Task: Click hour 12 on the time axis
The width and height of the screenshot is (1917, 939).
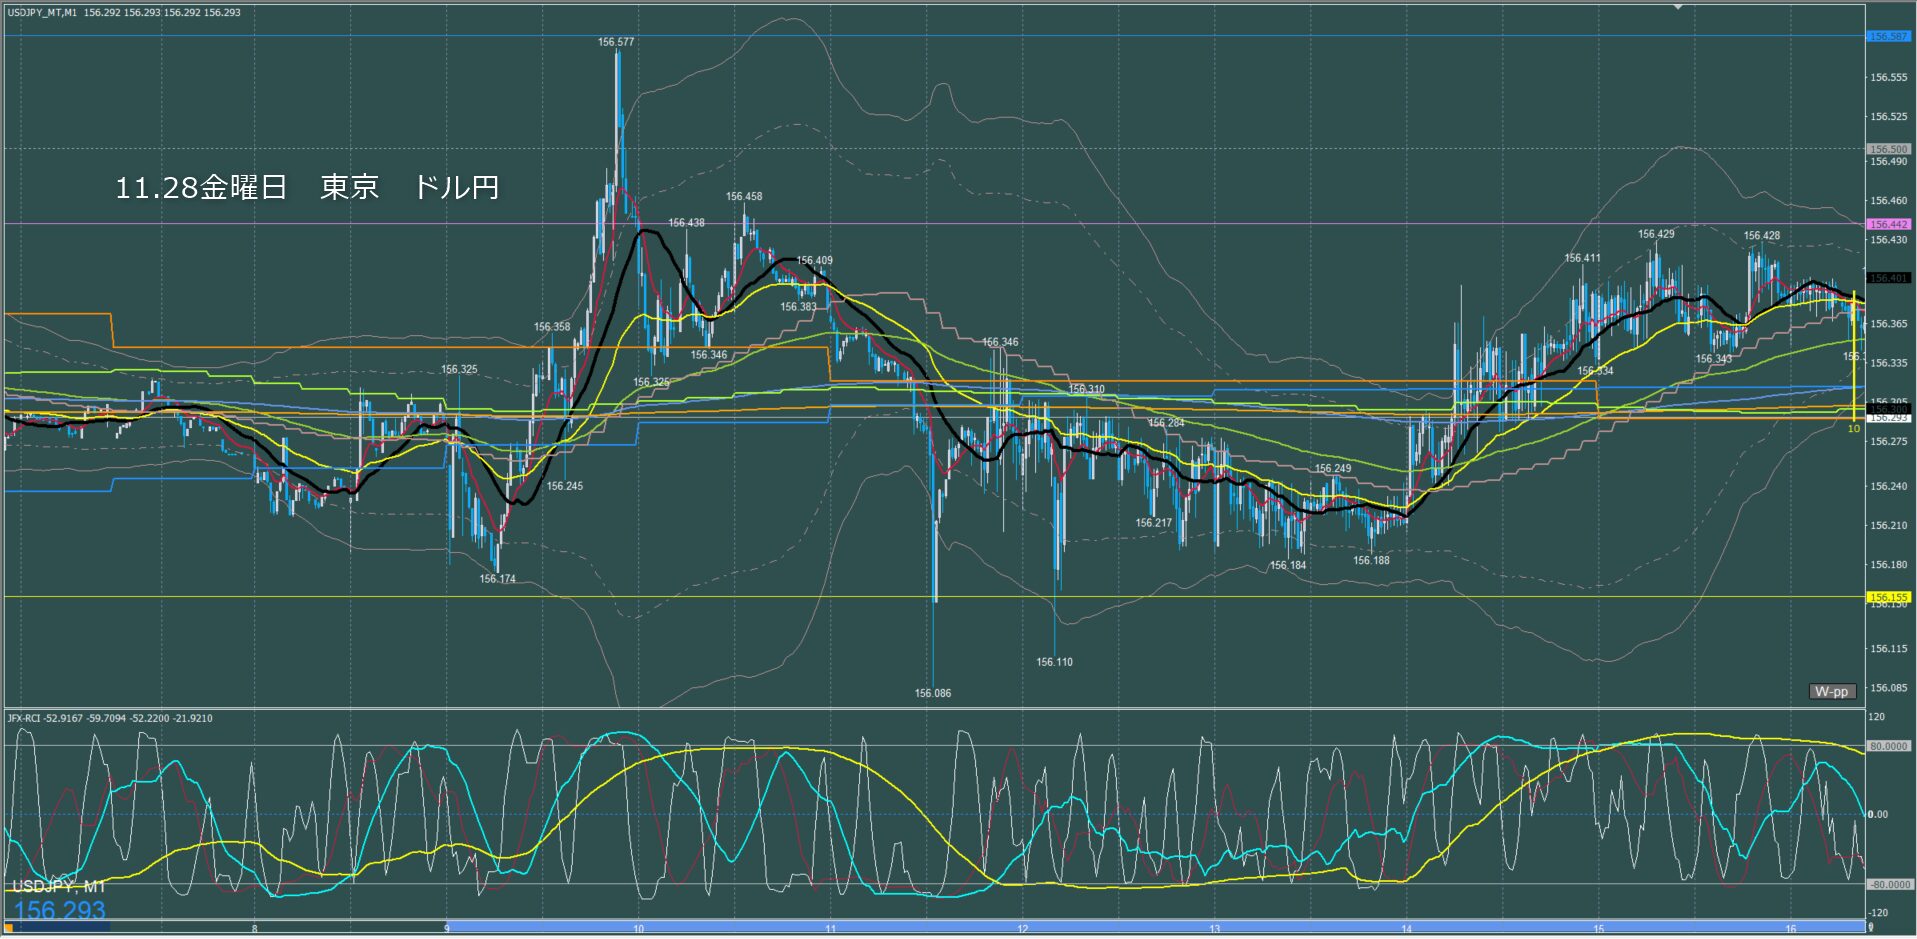Action: (1022, 929)
